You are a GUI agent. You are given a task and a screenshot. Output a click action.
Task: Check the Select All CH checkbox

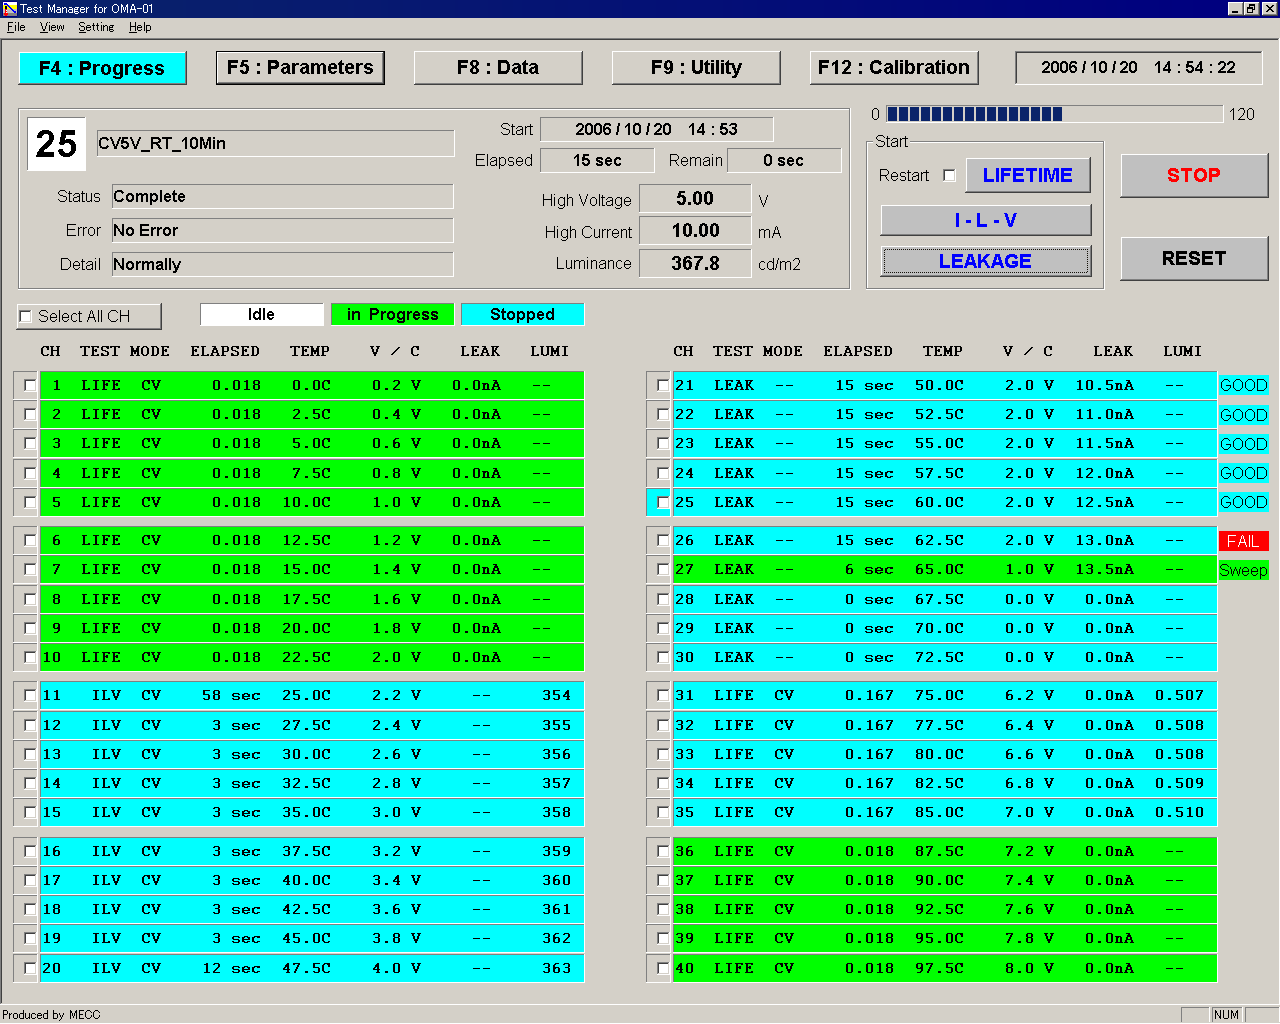pyautogui.click(x=25, y=317)
